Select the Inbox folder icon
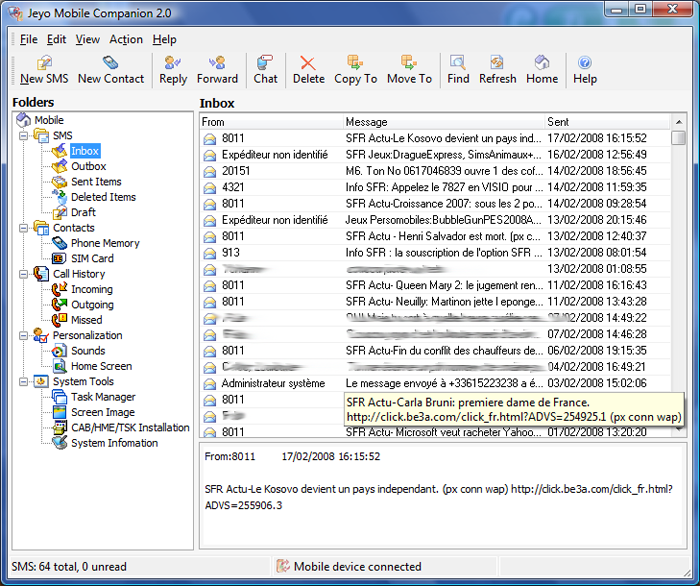The height and width of the screenshot is (586, 700). [x=59, y=151]
